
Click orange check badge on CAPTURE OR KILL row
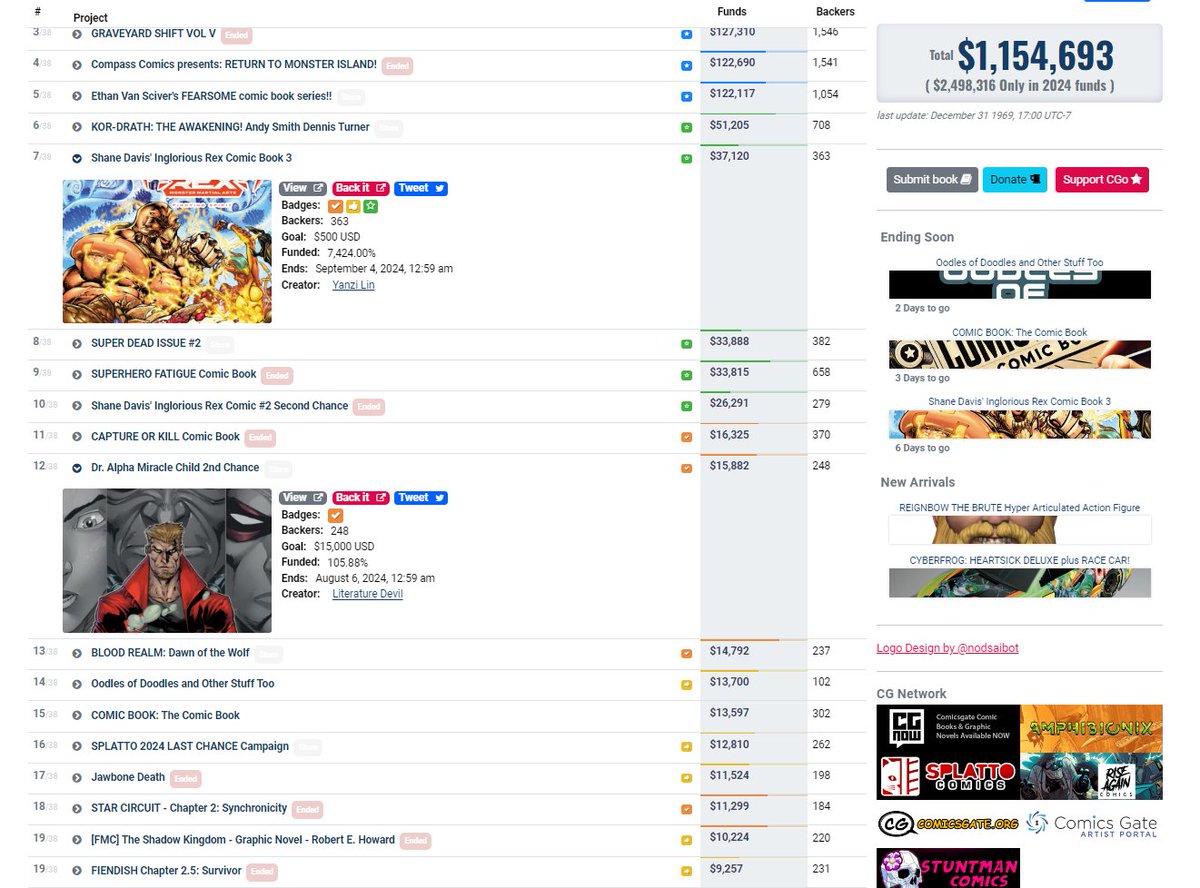coord(686,438)
